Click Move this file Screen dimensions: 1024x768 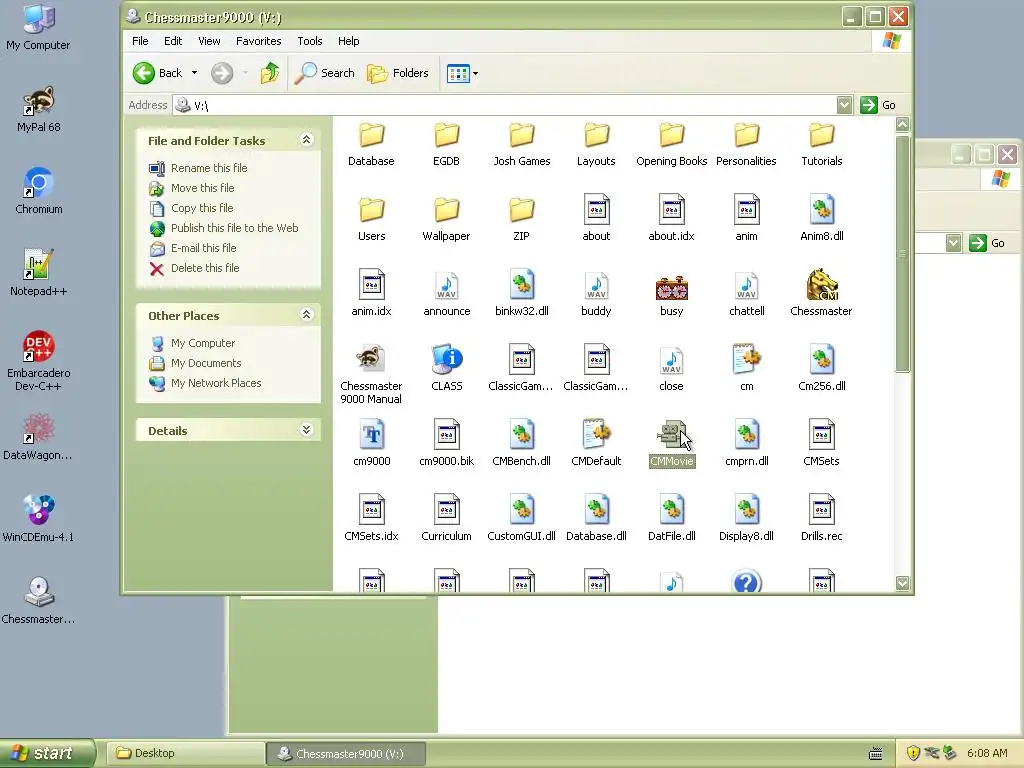202,188
